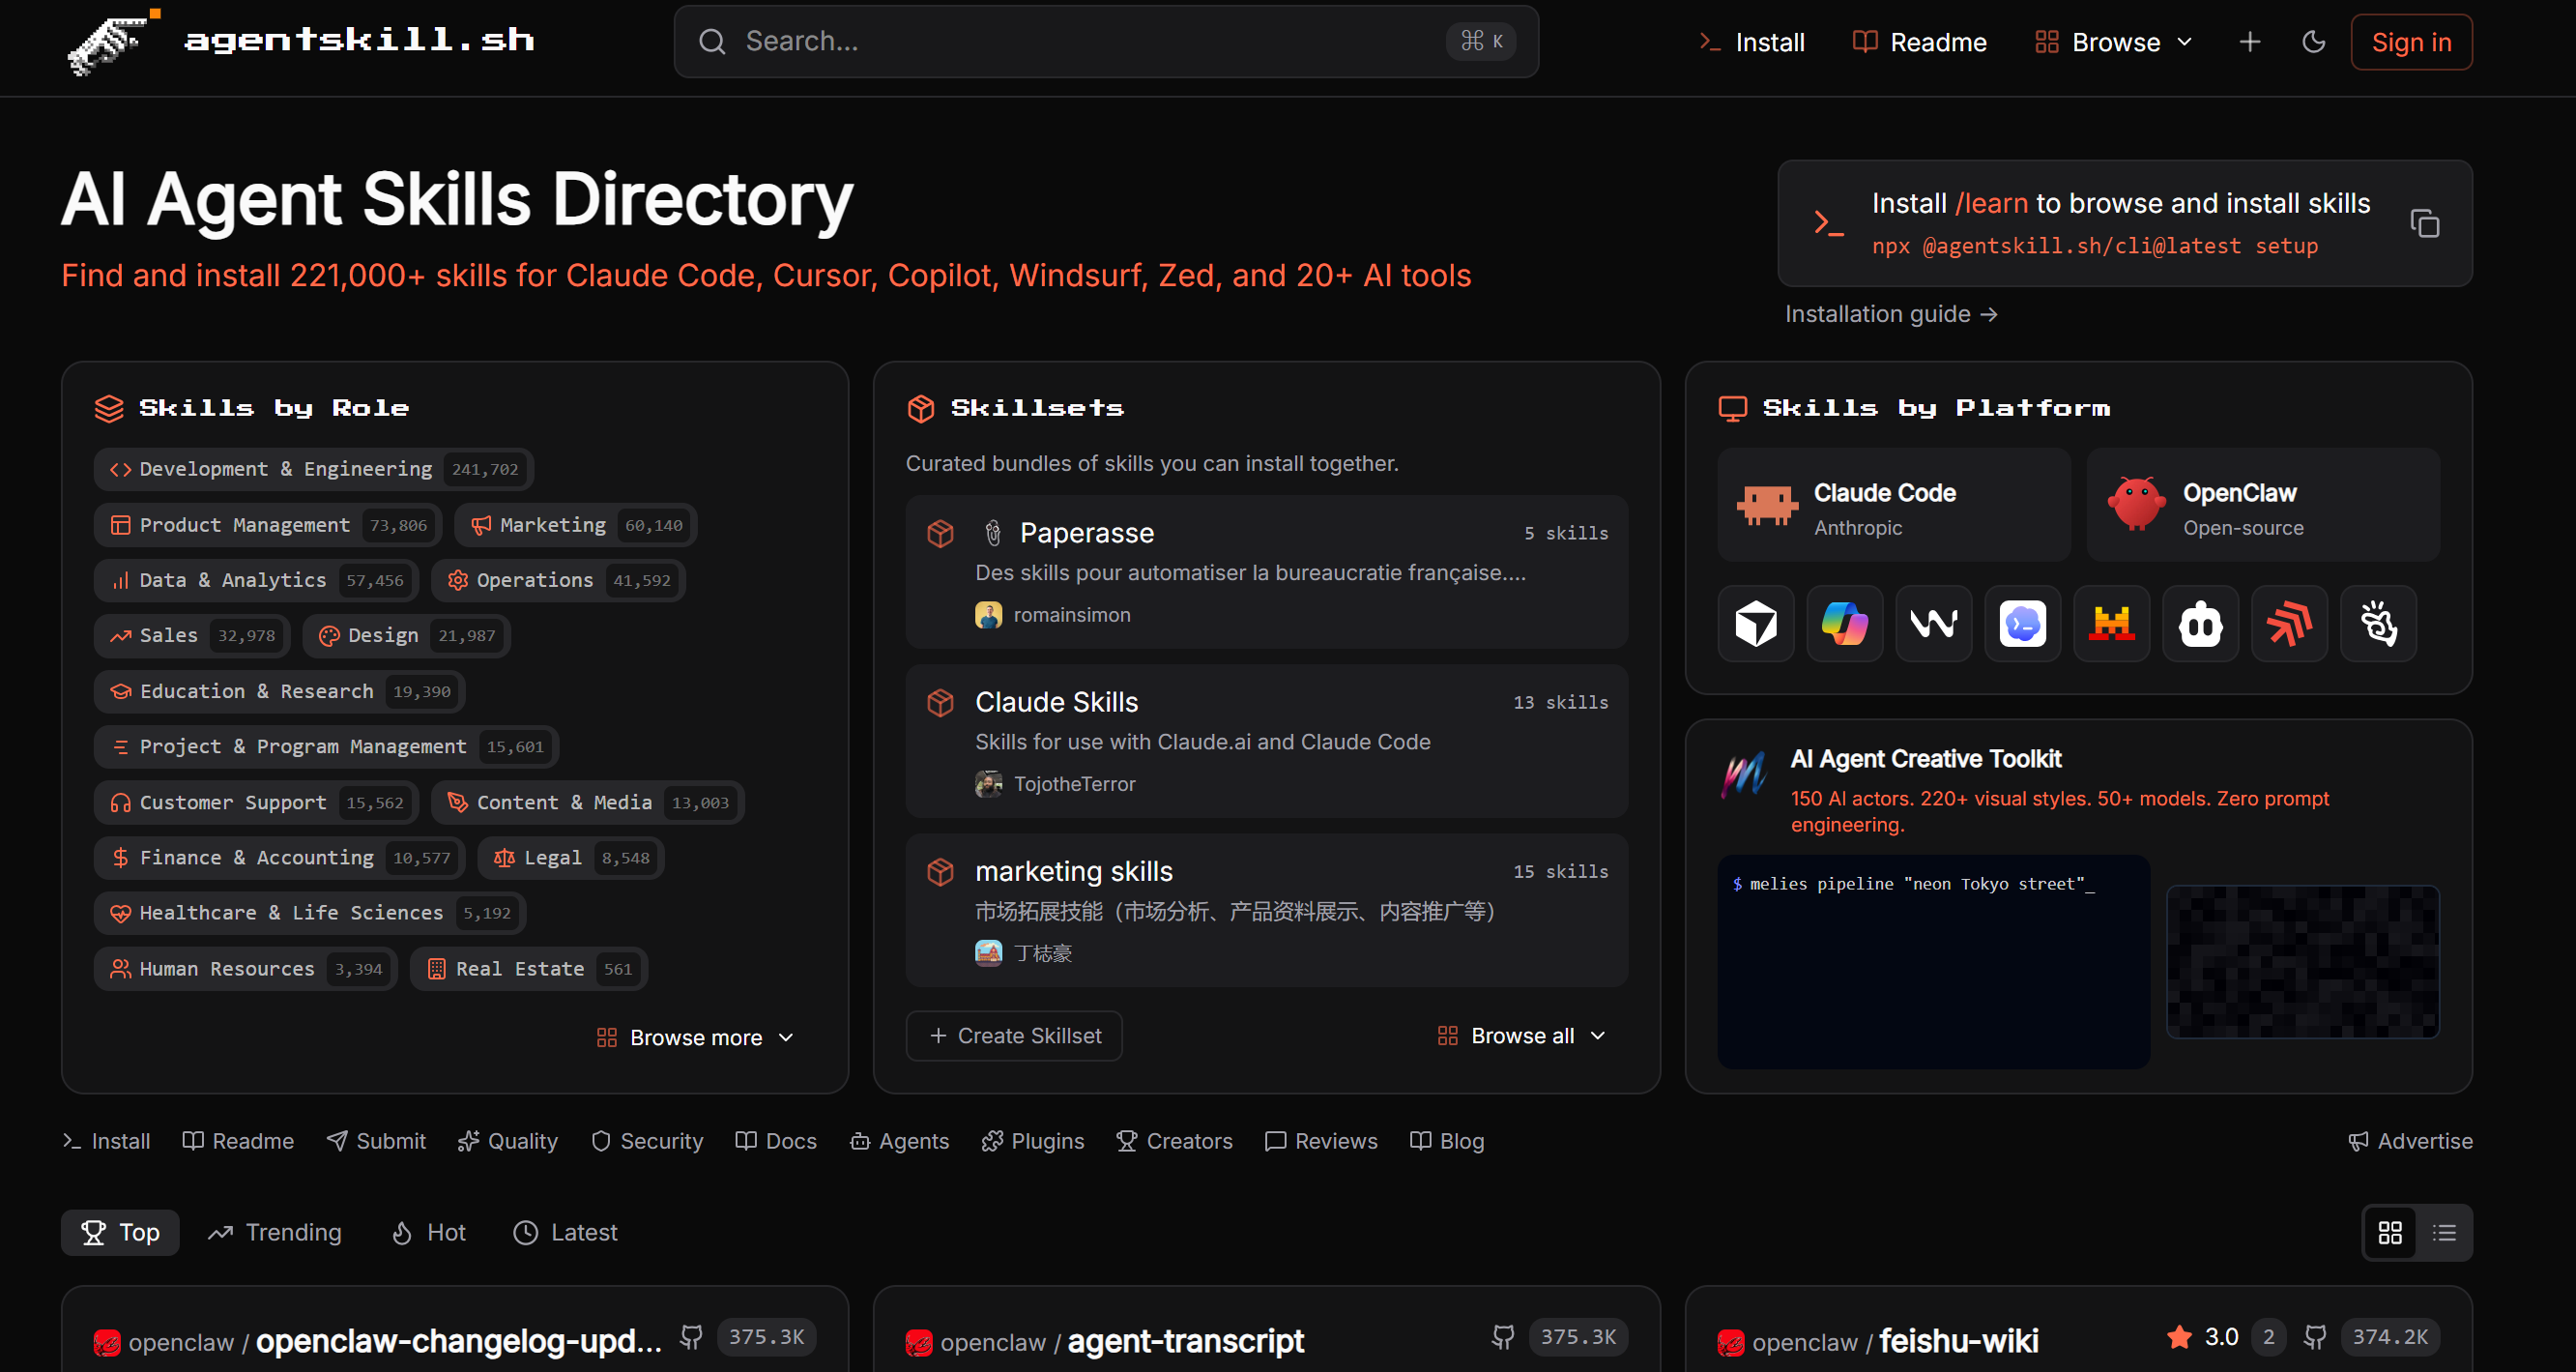Expand Browse all under Skillsets
The image size is (2576, 1372).
(x=1521, y=1035)
